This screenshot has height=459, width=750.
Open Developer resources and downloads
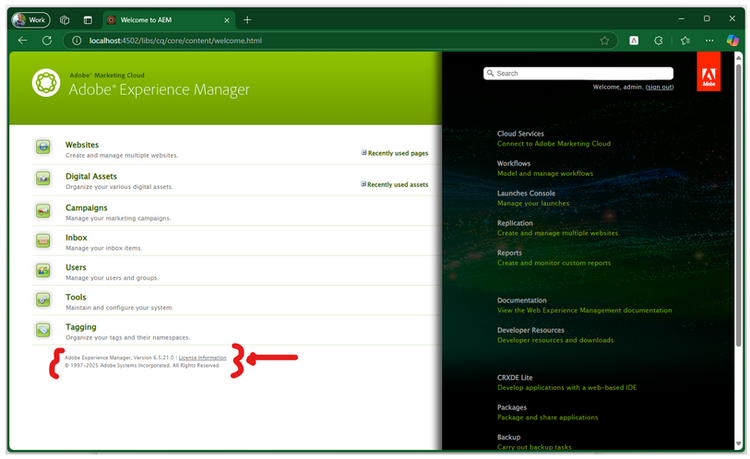pyautogui.click(x=555, y=340)
